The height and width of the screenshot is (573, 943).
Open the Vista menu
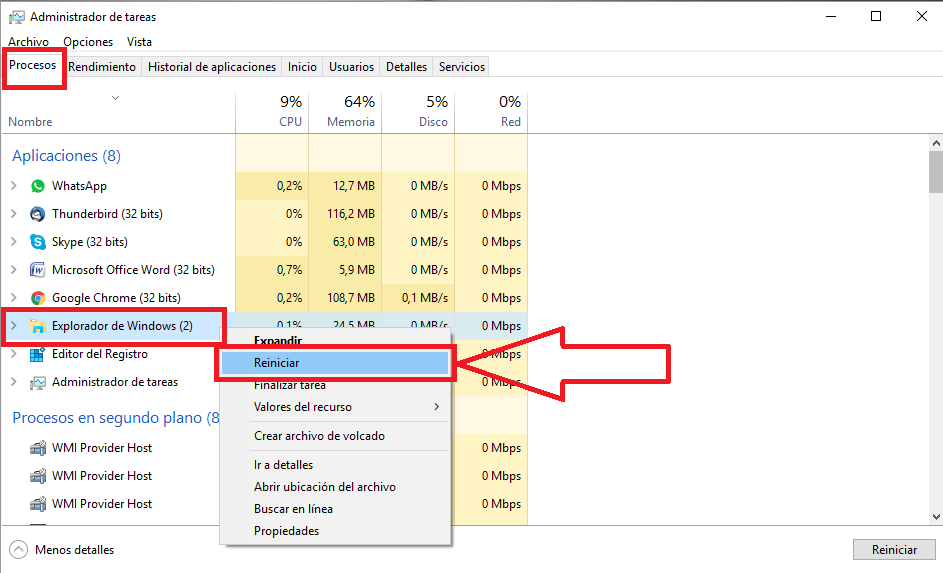(139, 42)
